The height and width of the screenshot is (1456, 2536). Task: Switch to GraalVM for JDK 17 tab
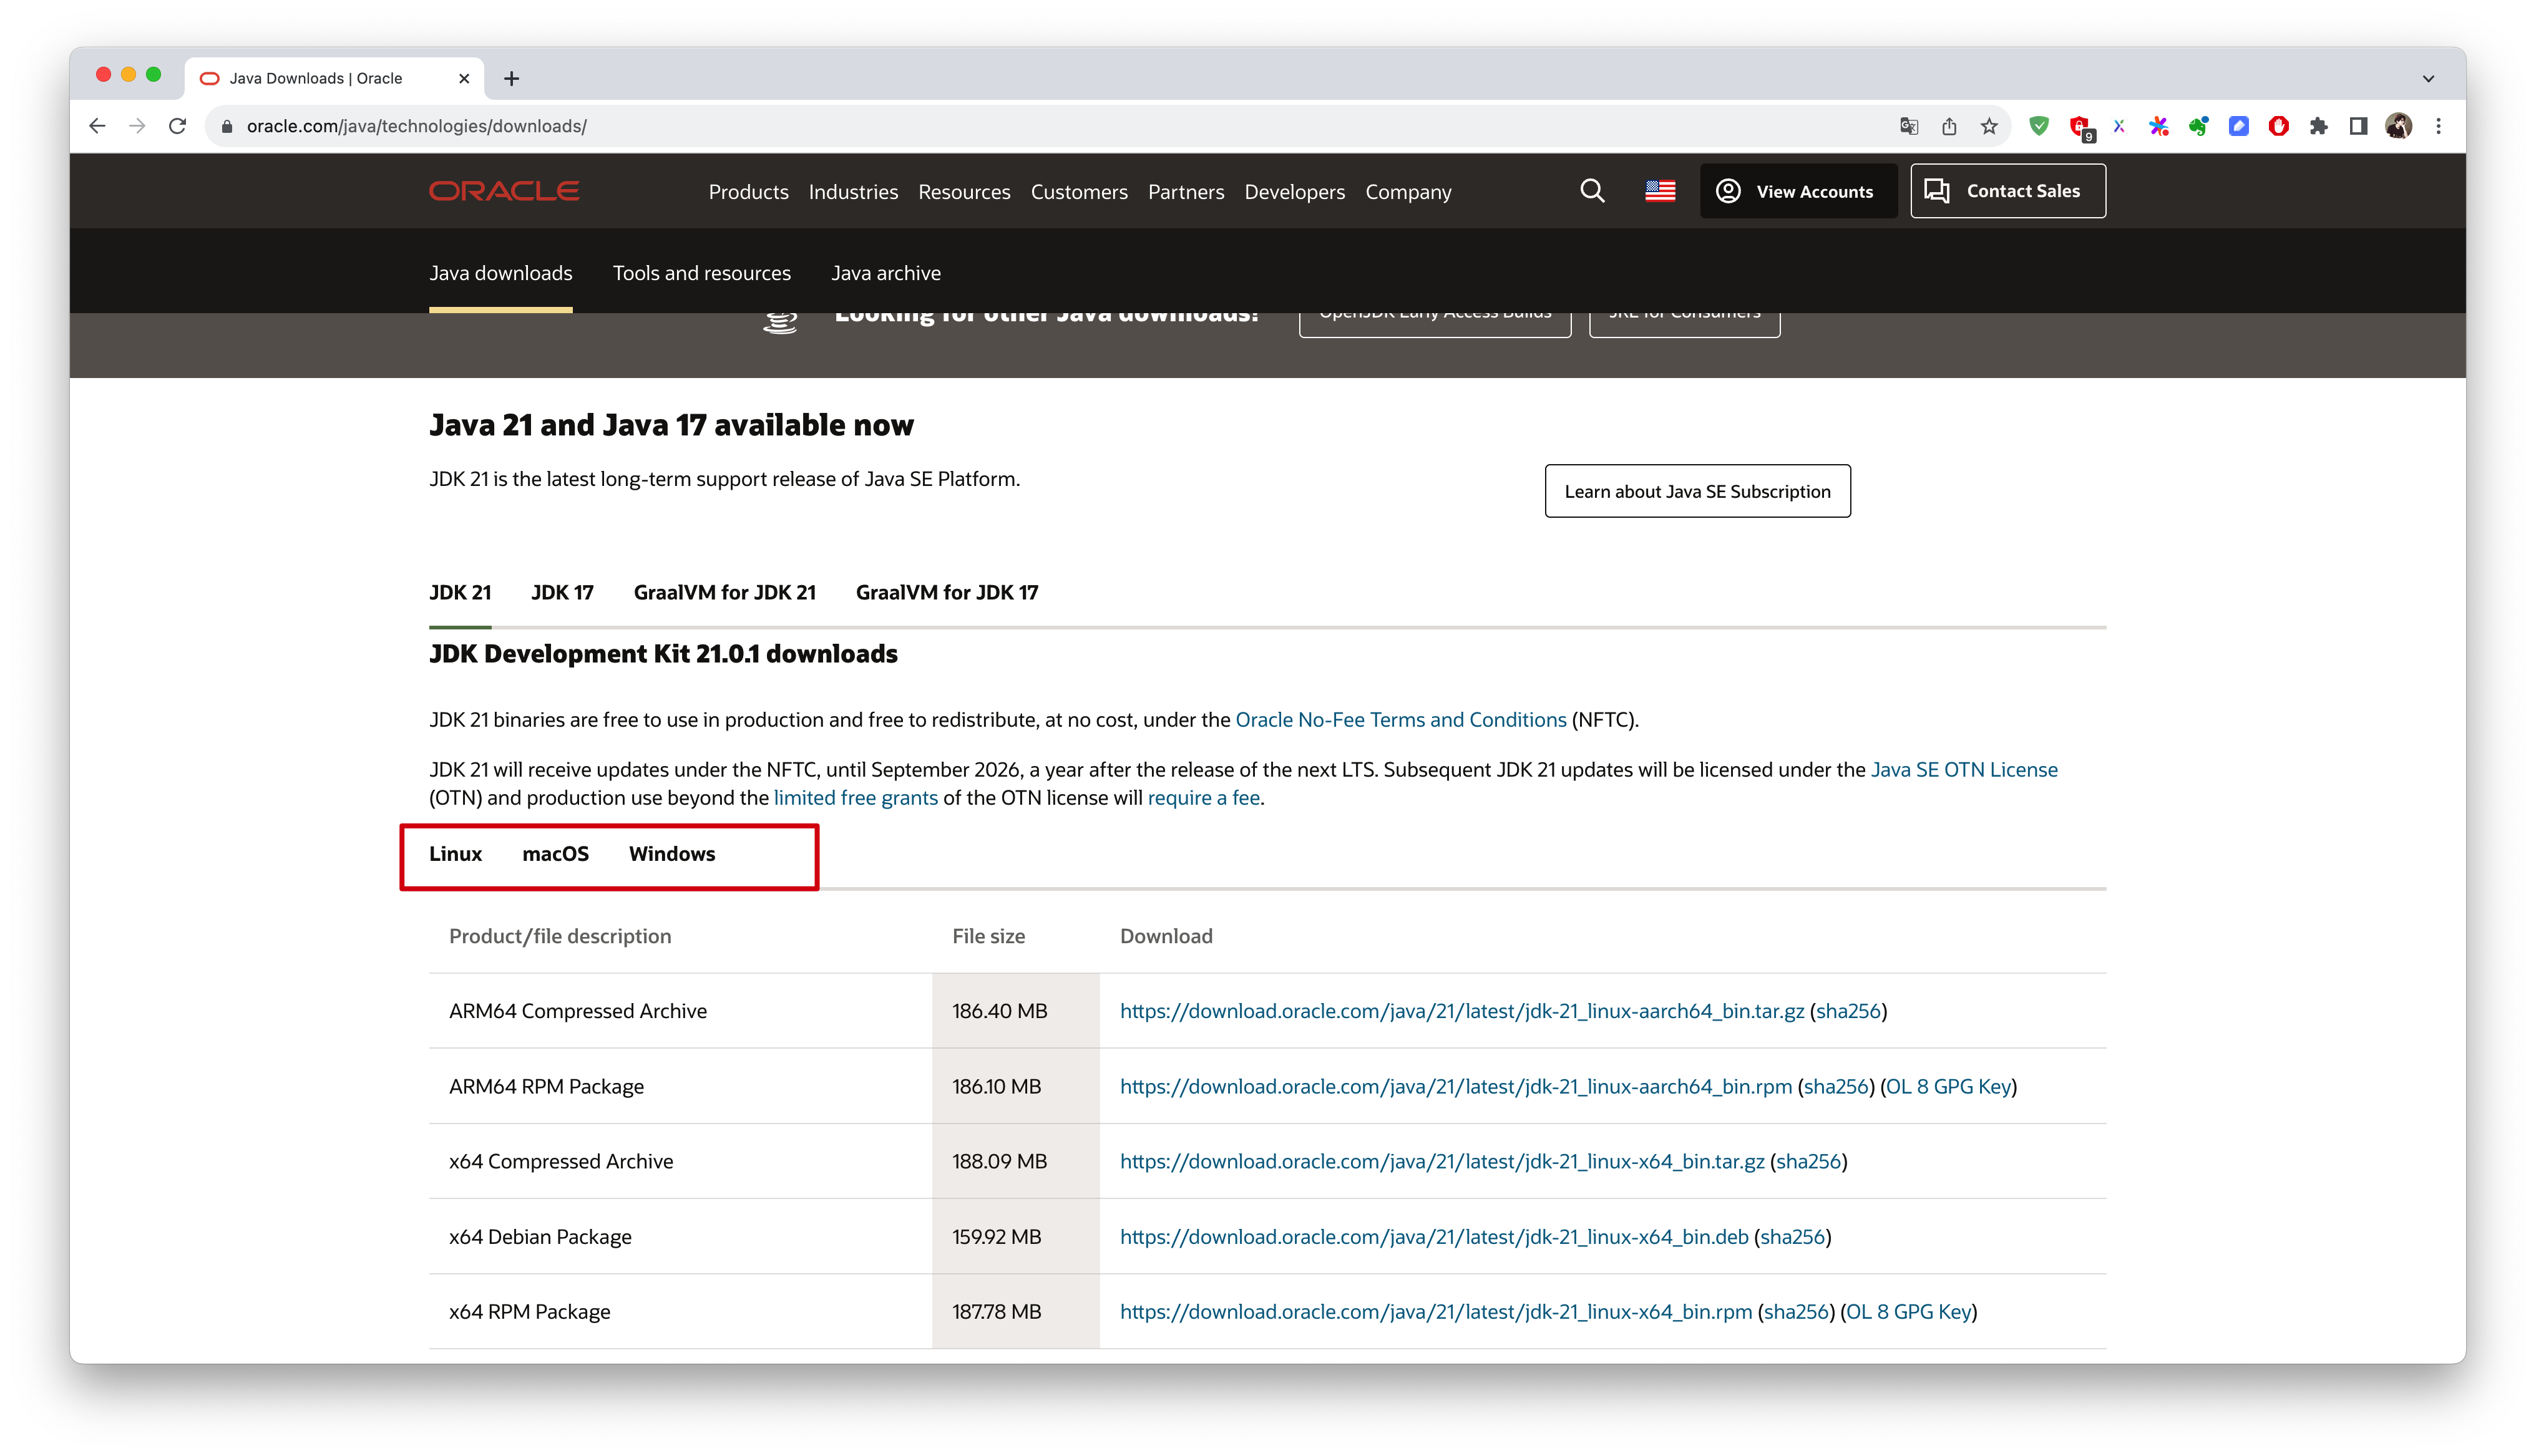pos(947,592)
